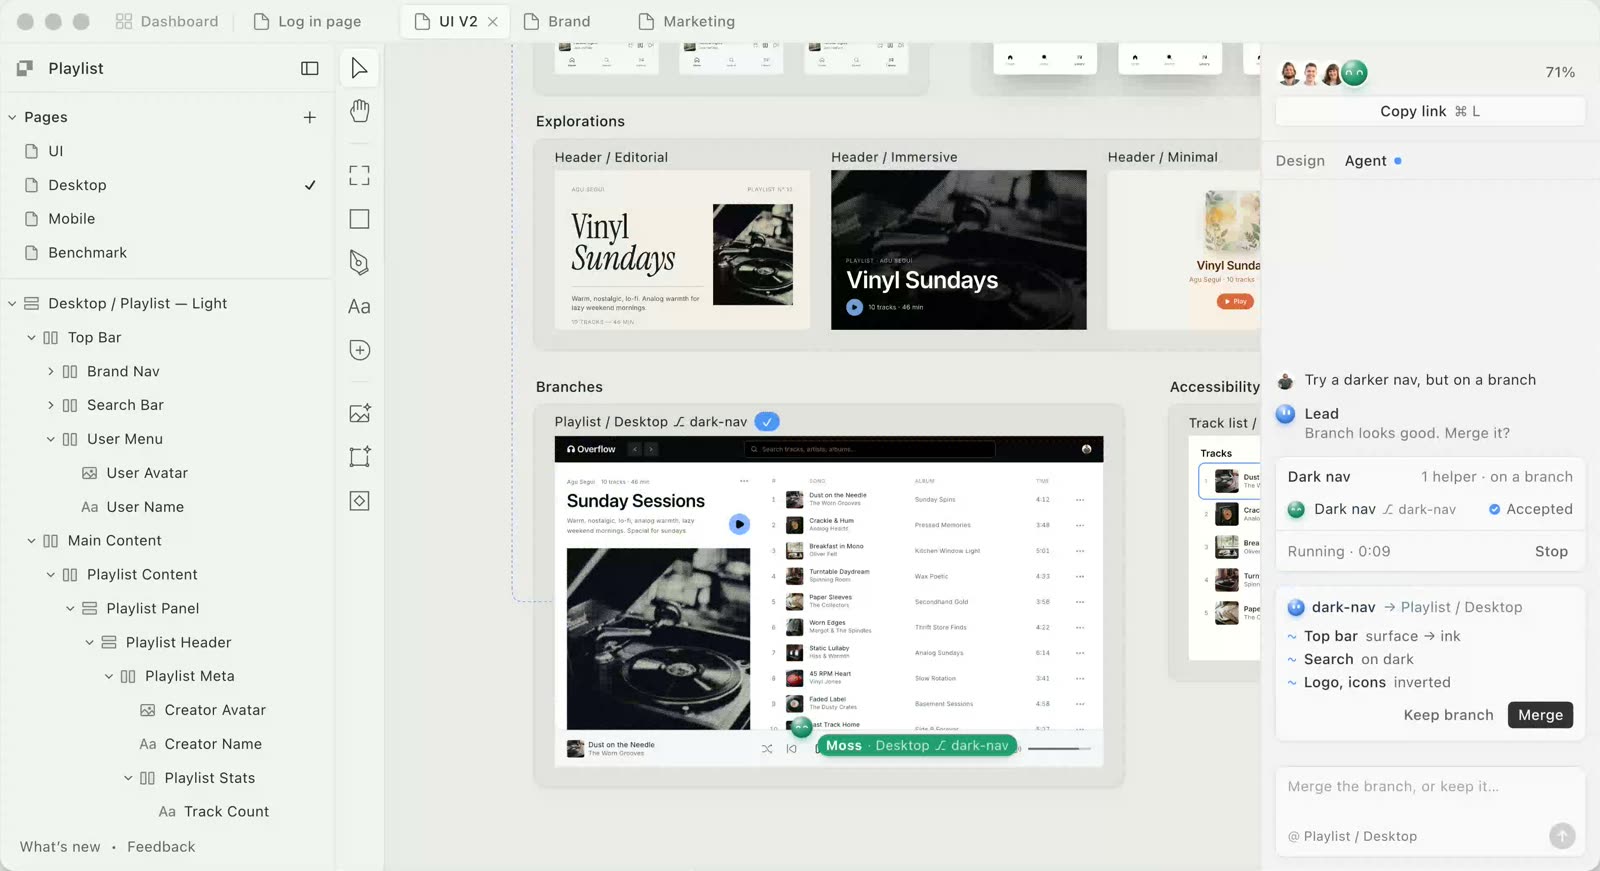
Task: Collapse the Main Content layer
Action: click(31, 541)
